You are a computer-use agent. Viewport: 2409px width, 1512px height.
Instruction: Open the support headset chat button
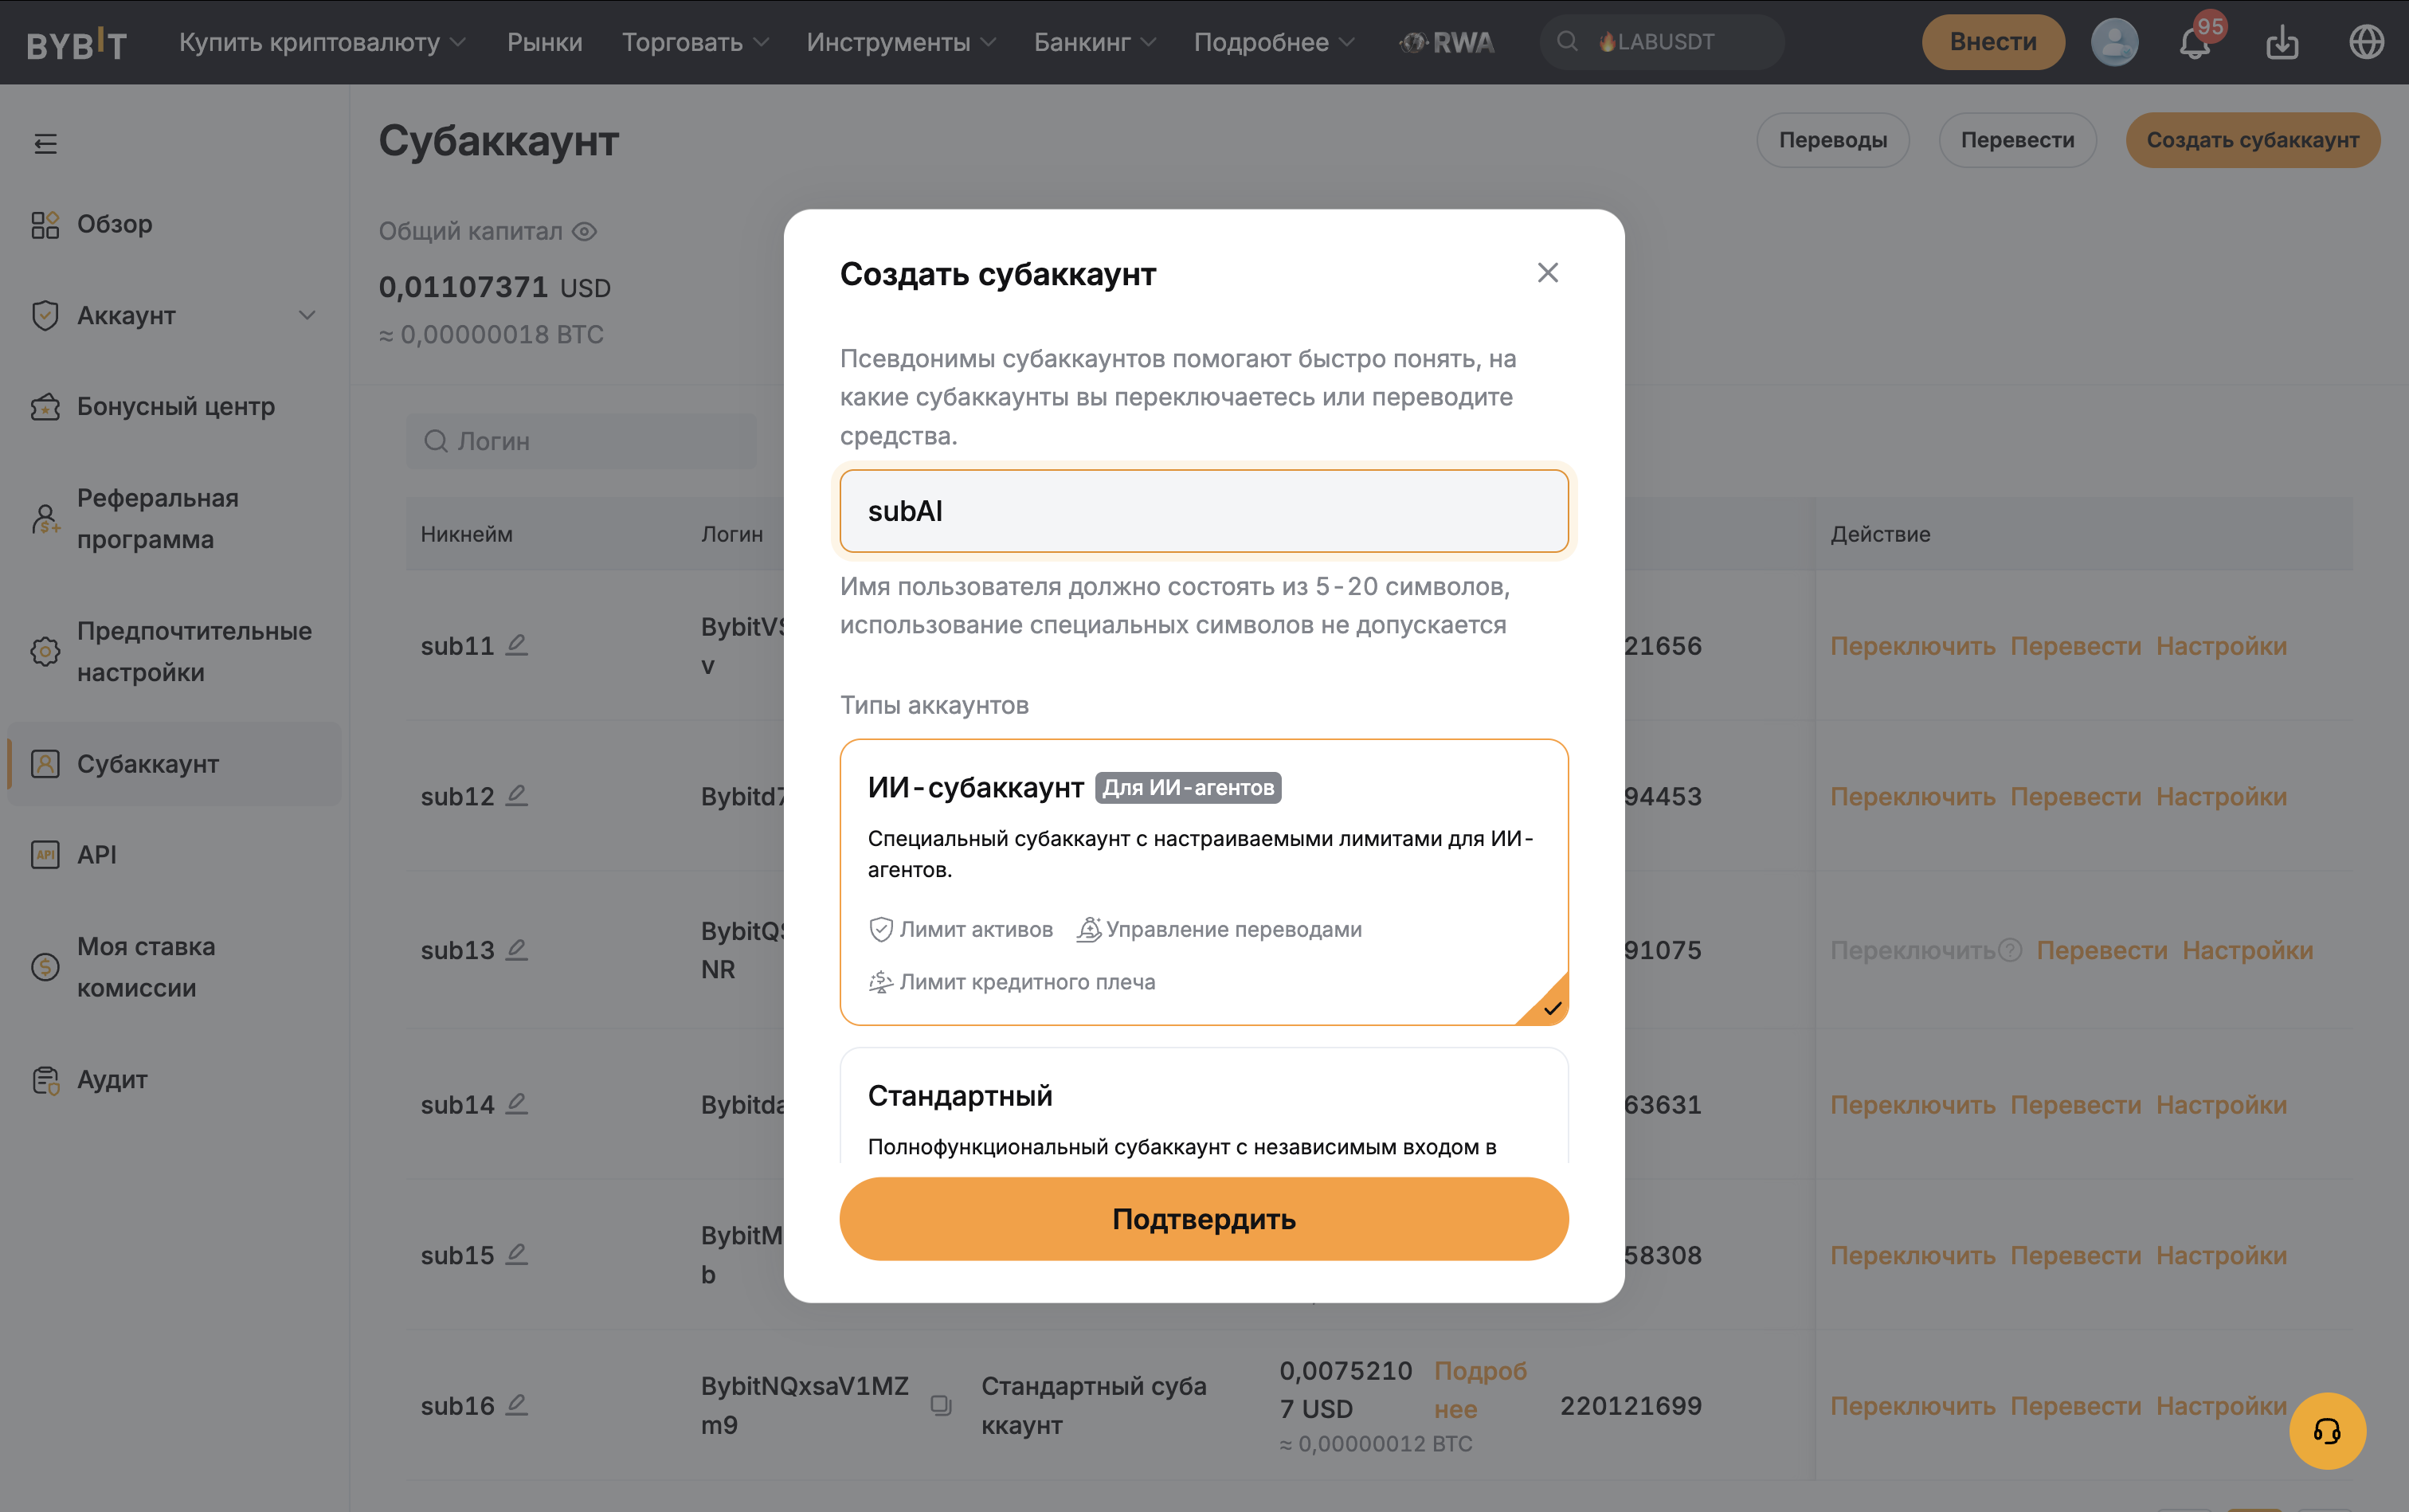pyautogui.click(x=2327, y=1431)
